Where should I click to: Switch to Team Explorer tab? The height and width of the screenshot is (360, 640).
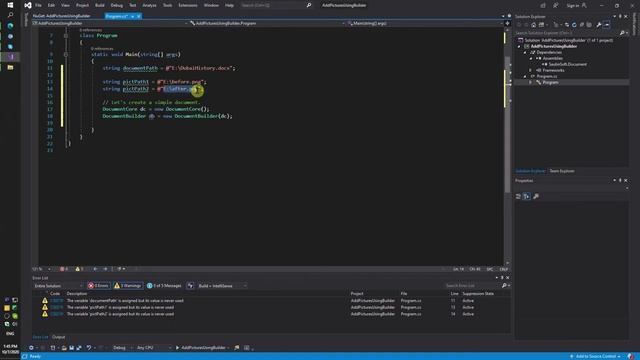[x=562, y=171]
